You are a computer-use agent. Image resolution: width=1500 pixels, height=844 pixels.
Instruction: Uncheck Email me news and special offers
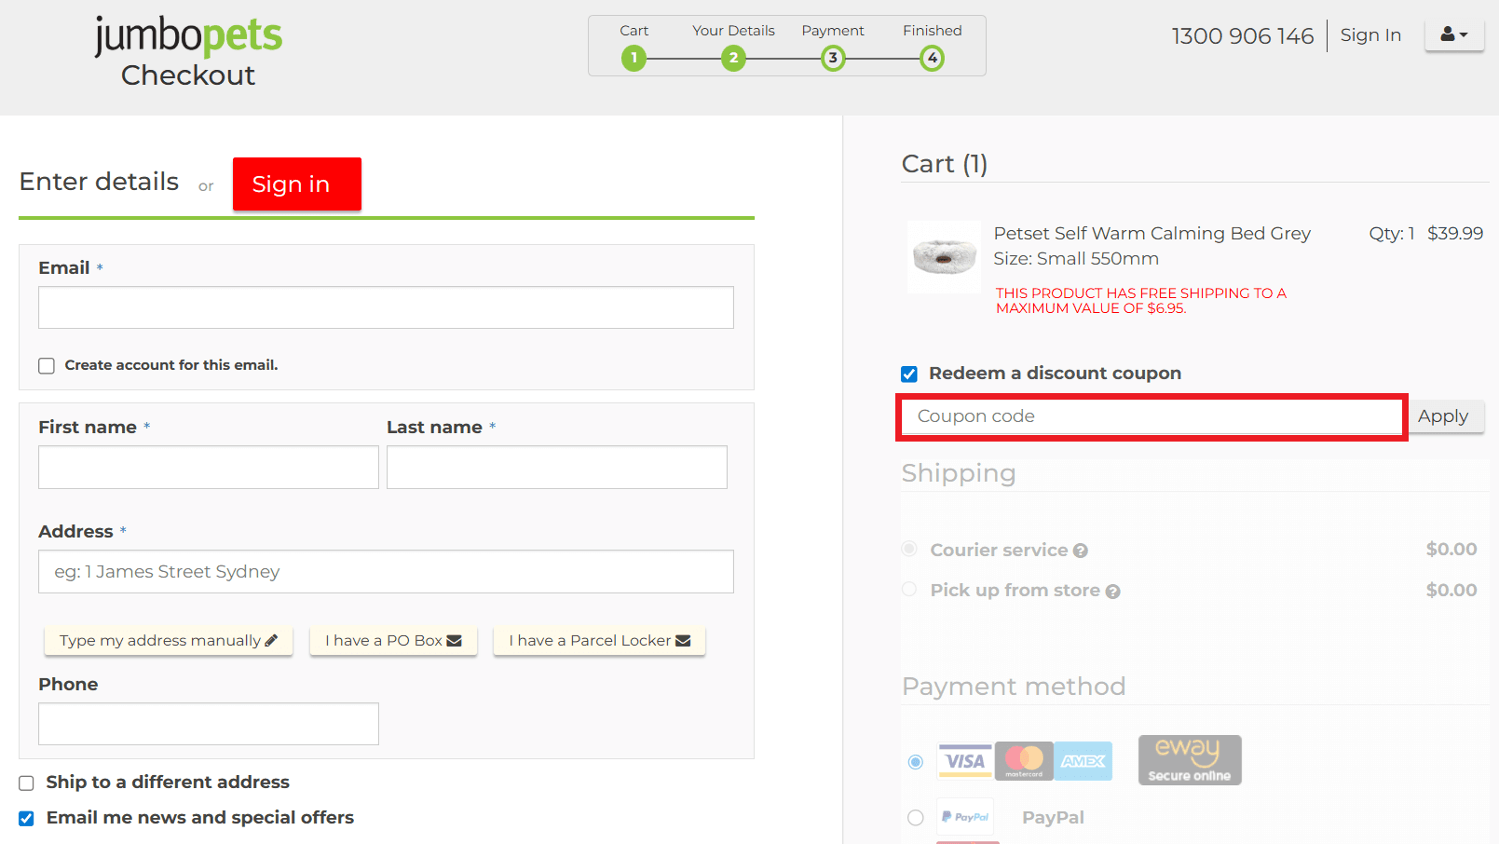[x=27, y=818]
